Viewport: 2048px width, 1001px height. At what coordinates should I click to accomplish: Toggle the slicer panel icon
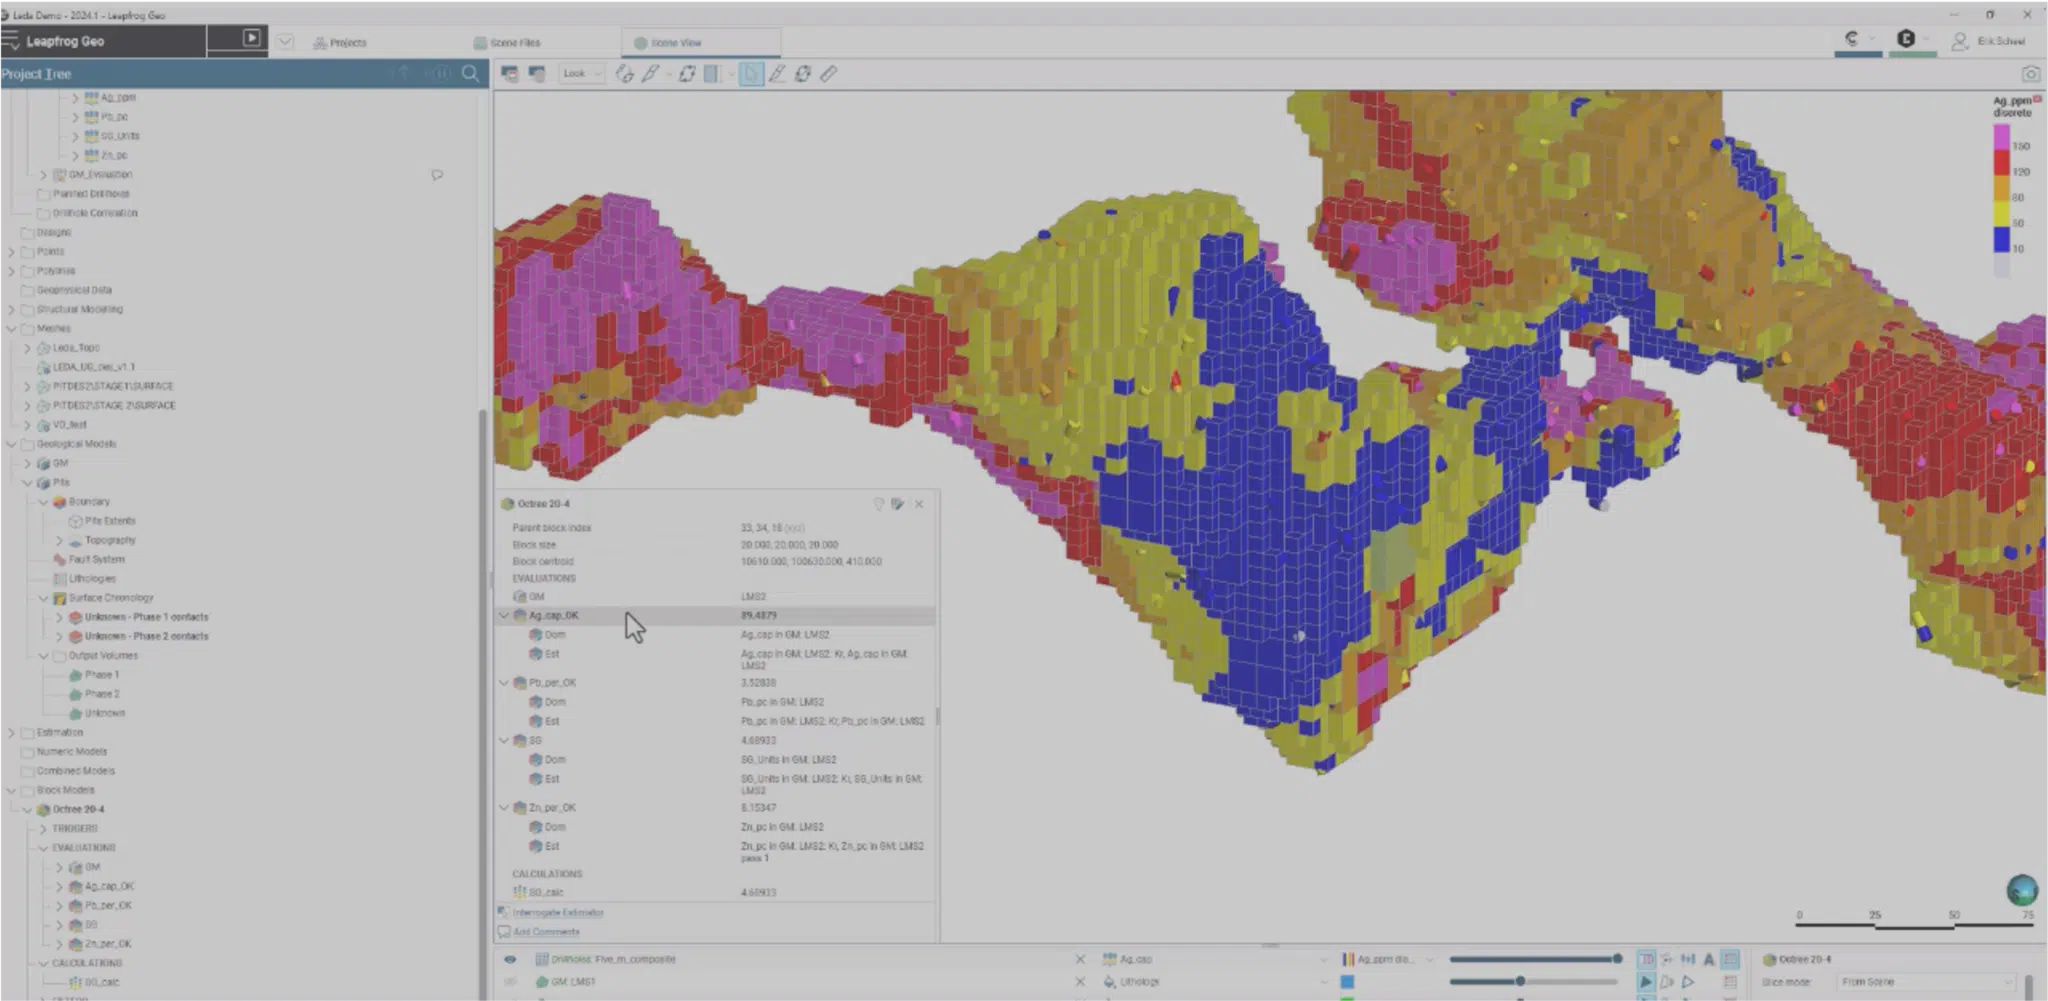pyautogui.click(x=712, y=74)
